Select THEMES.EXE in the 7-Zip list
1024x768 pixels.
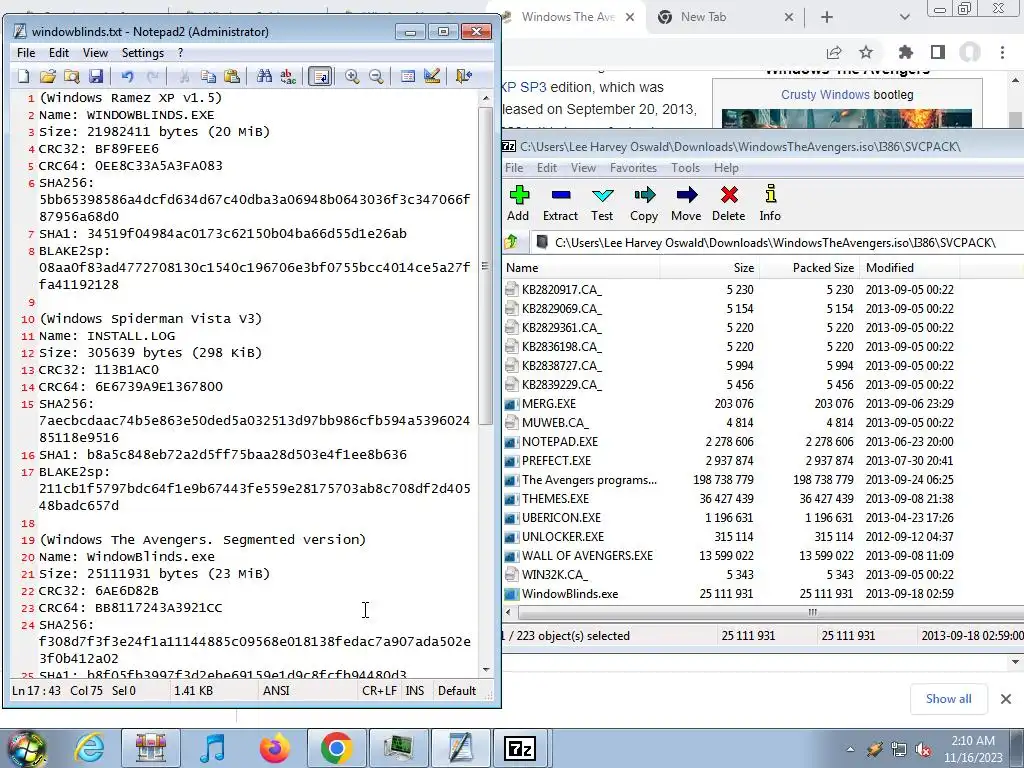tap(555, 499)
